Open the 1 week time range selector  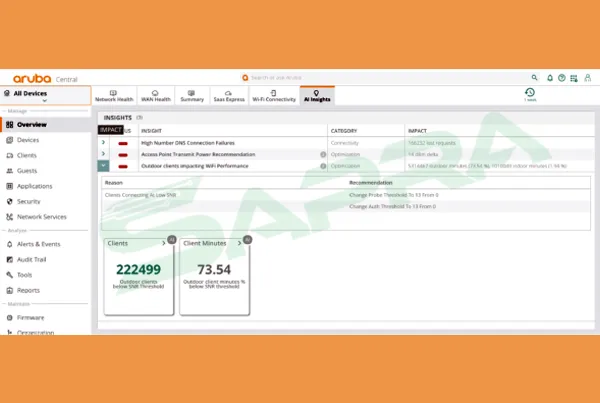(x=530, y=95)
